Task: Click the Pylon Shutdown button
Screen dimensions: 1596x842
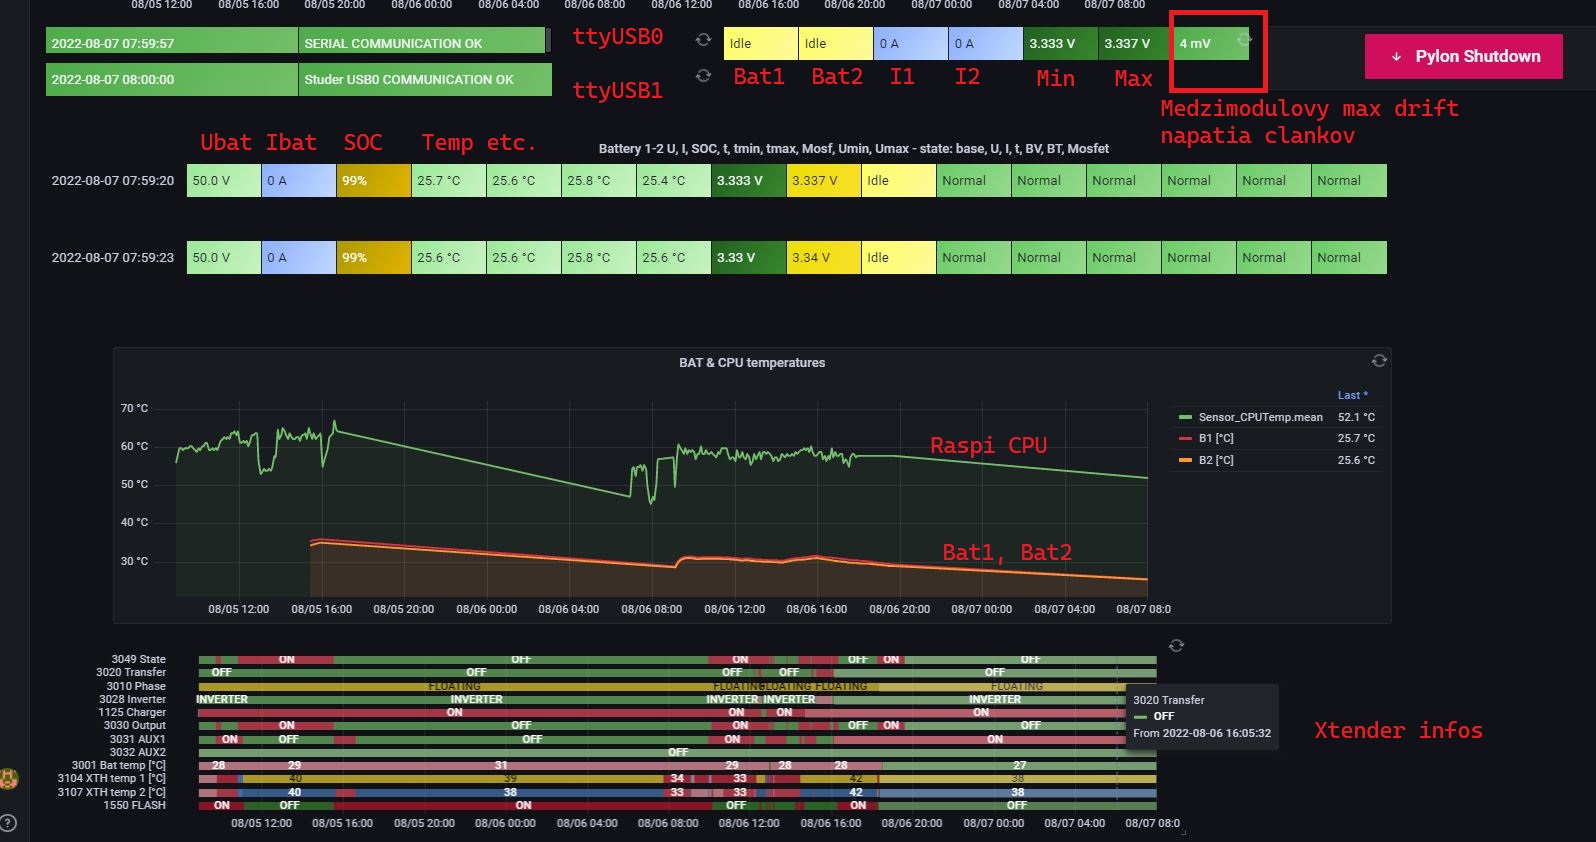Action: (1464, 56)
